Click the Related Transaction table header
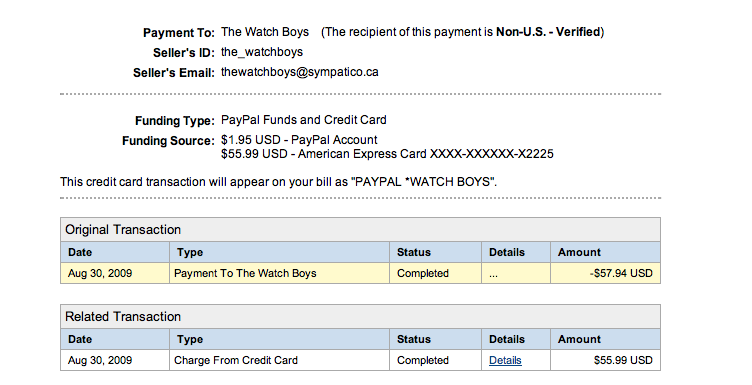This screenshot has width=752, height=385. point(360,316)
